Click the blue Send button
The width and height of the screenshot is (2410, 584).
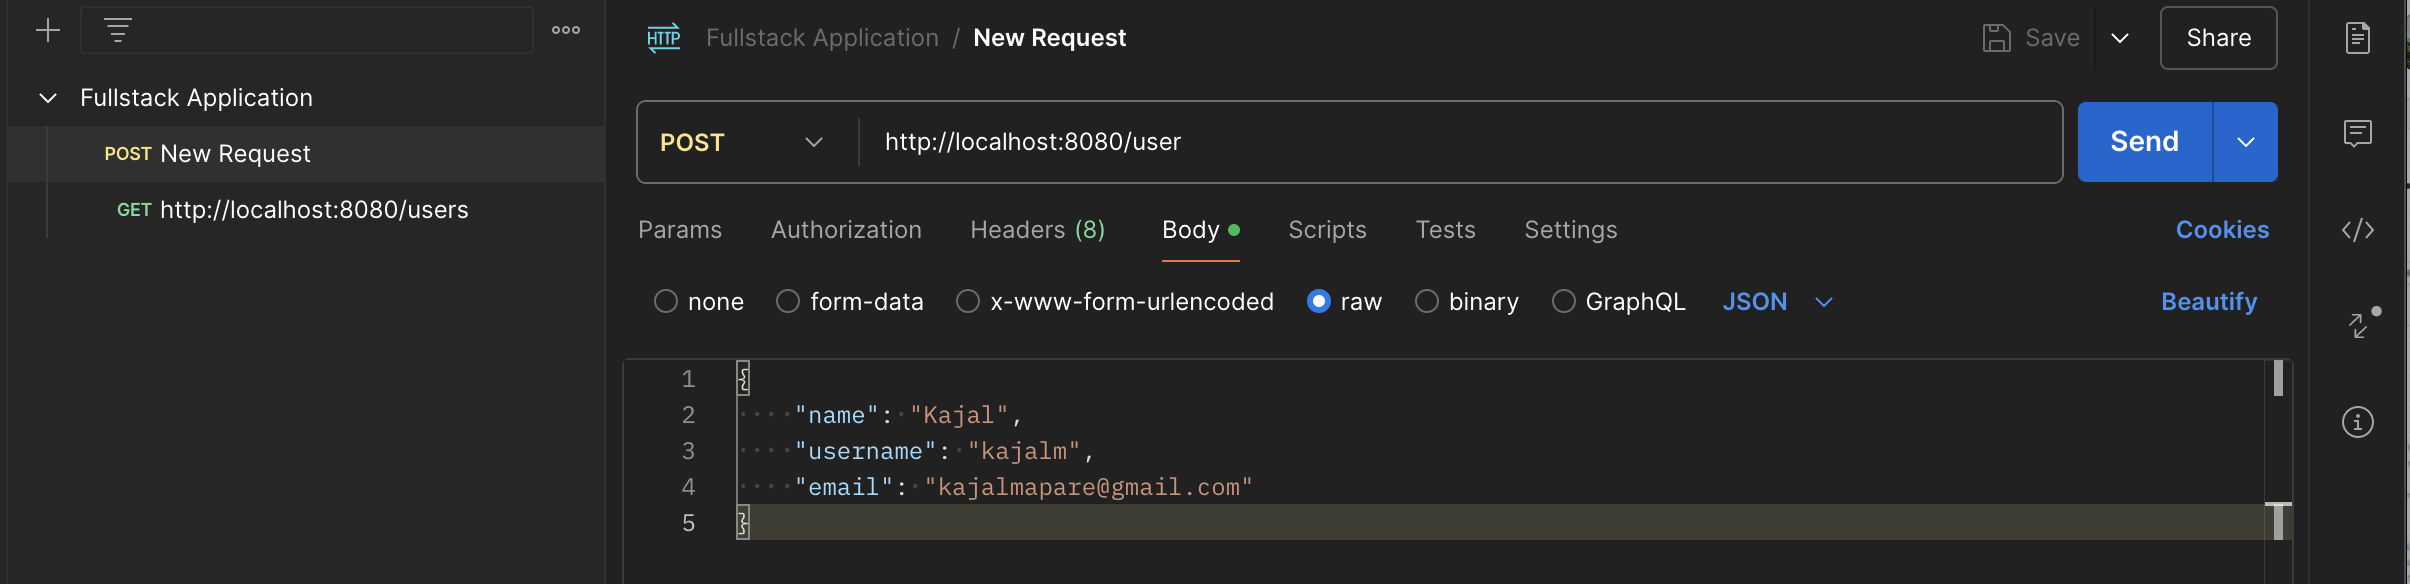point(2144,142)
